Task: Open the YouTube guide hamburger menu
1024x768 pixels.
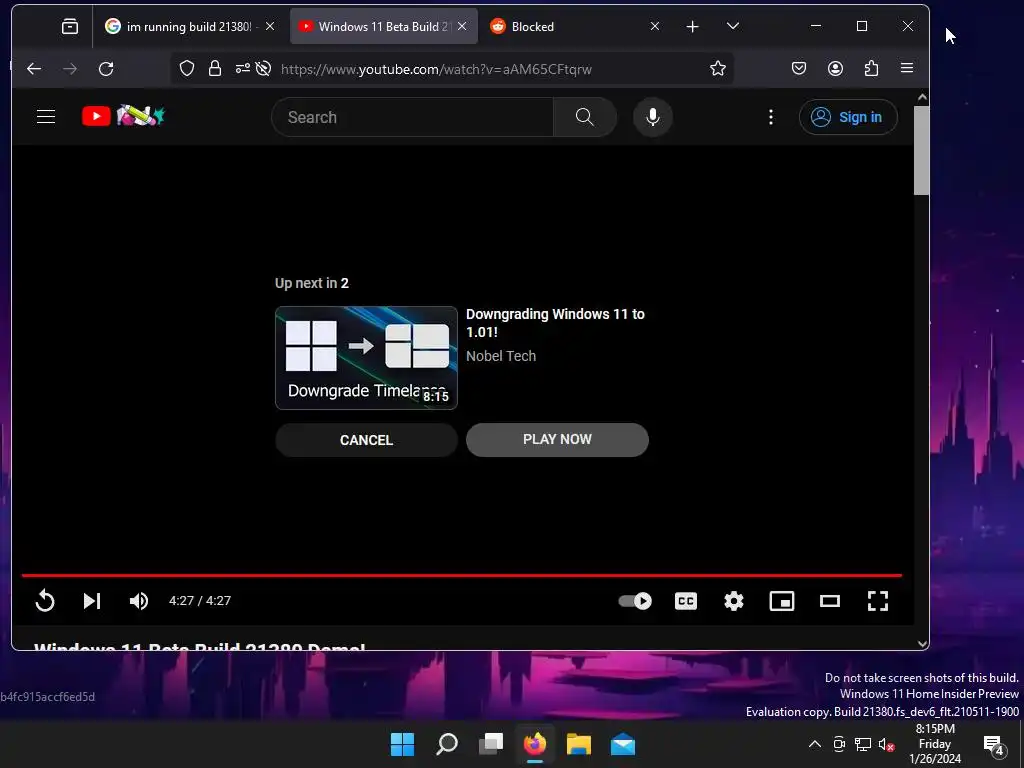Action: point(46,117)
